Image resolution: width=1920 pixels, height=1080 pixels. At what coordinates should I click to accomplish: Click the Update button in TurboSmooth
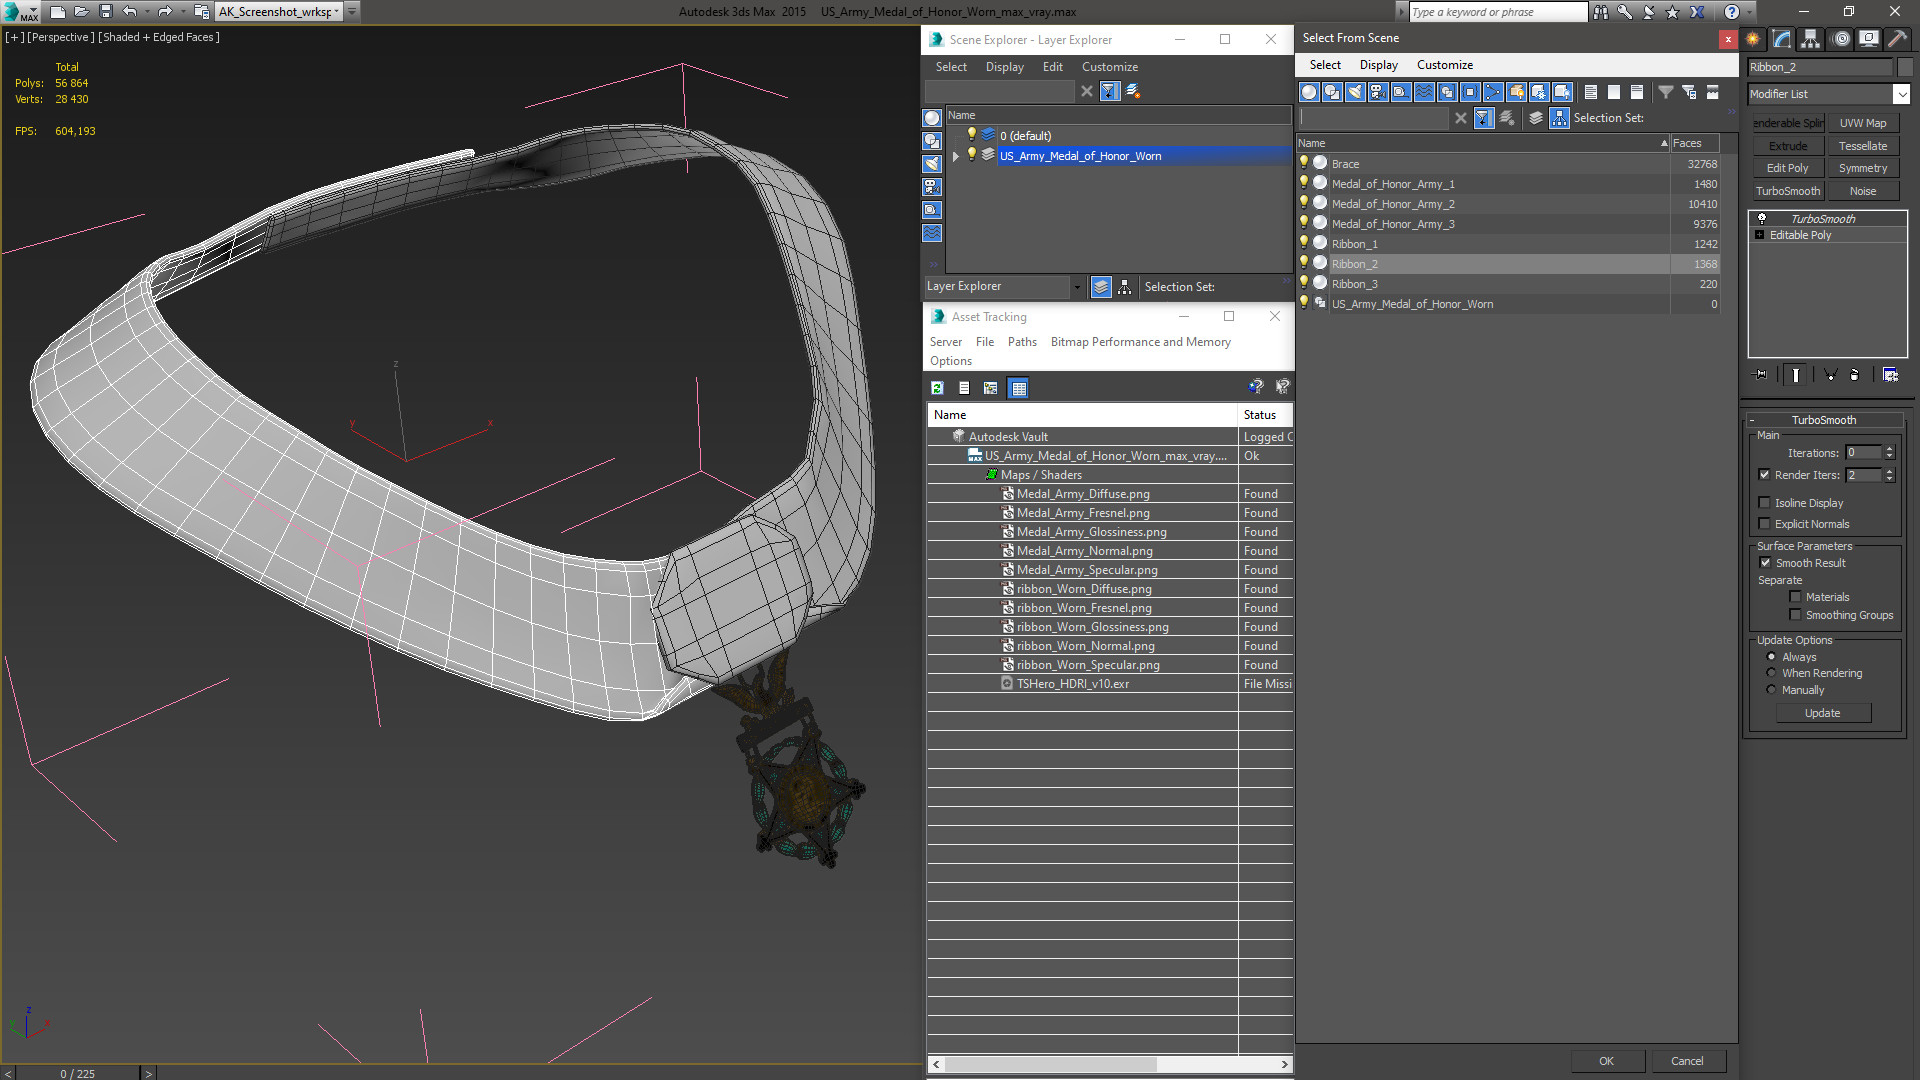[x=1822, y=713]
